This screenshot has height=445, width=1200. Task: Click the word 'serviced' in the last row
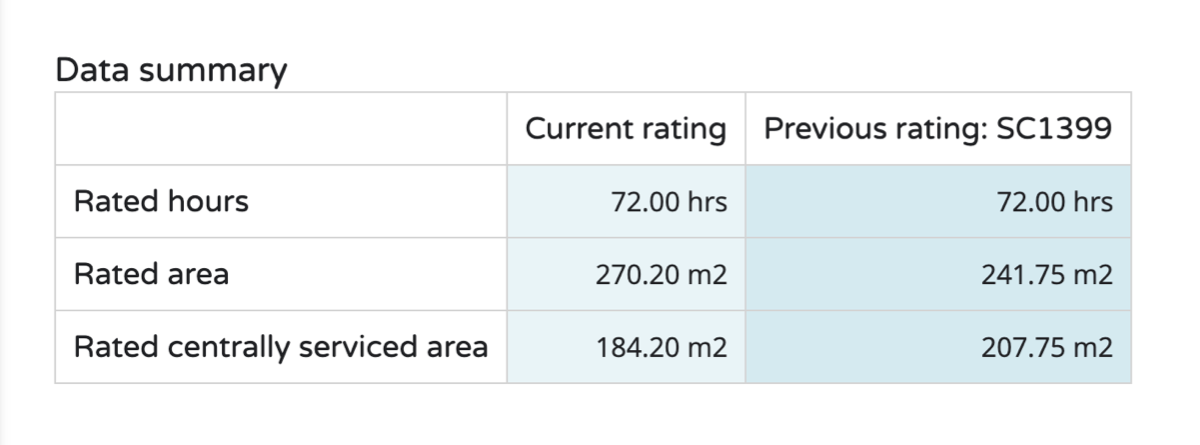coord(343,347)
